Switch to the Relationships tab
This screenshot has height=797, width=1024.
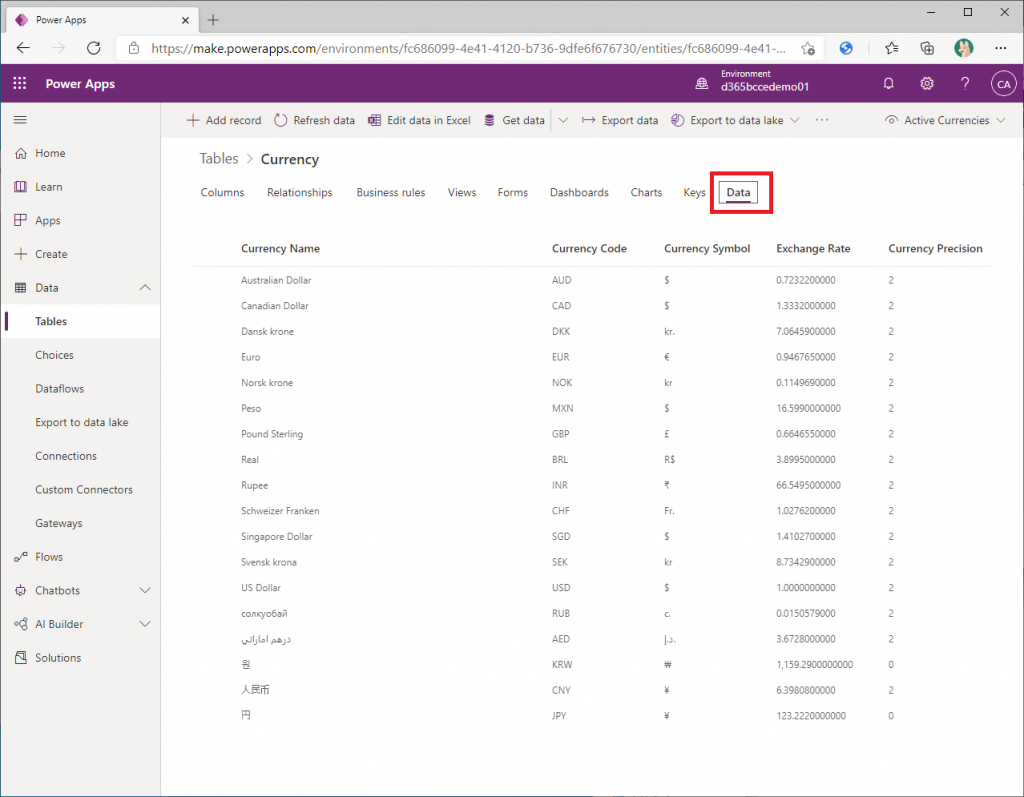pos(300,193)
